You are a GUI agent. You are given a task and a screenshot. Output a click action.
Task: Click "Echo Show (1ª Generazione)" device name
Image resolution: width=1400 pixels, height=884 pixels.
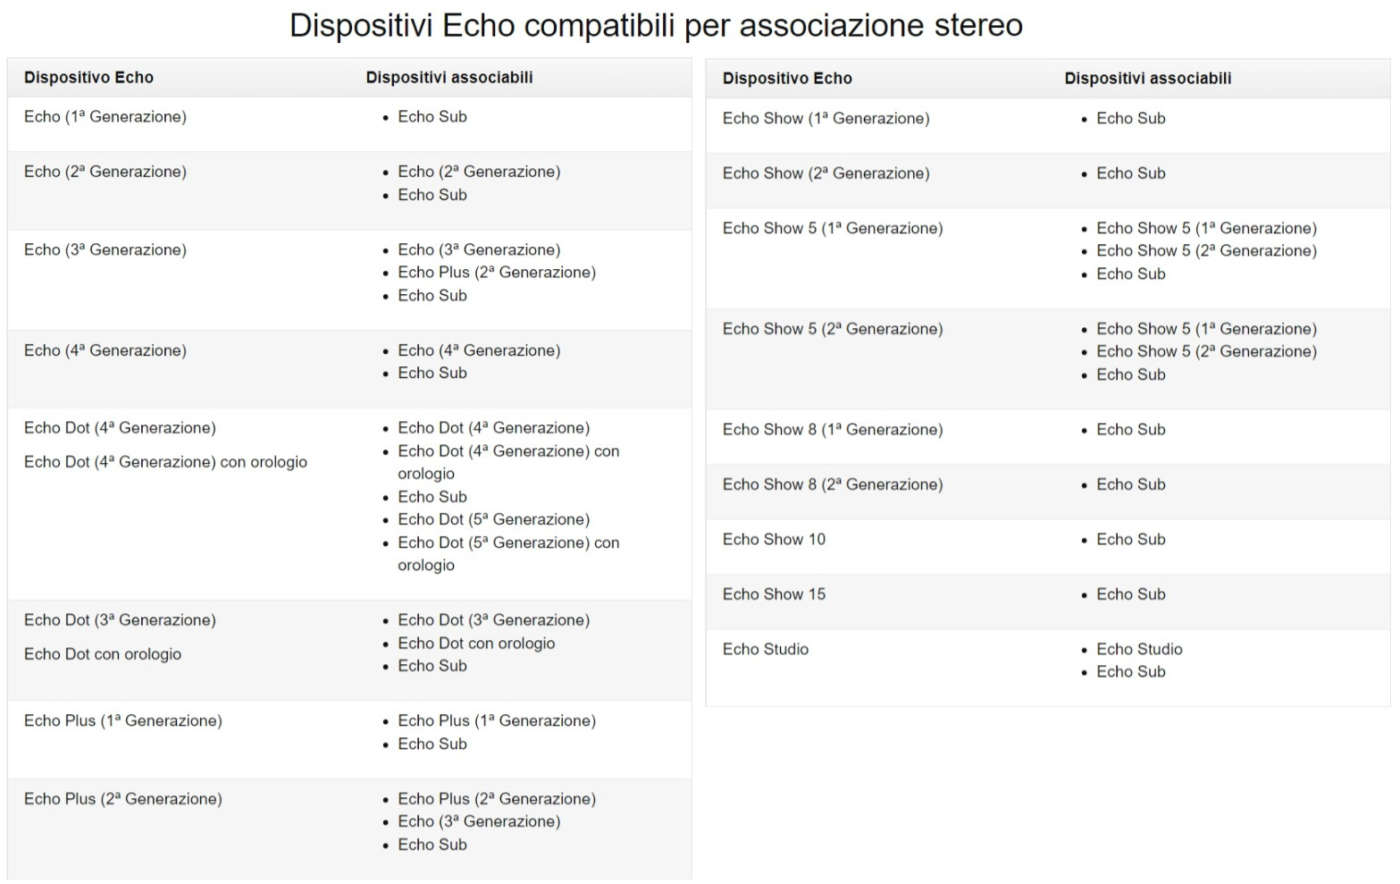click(x=825, y=119)
